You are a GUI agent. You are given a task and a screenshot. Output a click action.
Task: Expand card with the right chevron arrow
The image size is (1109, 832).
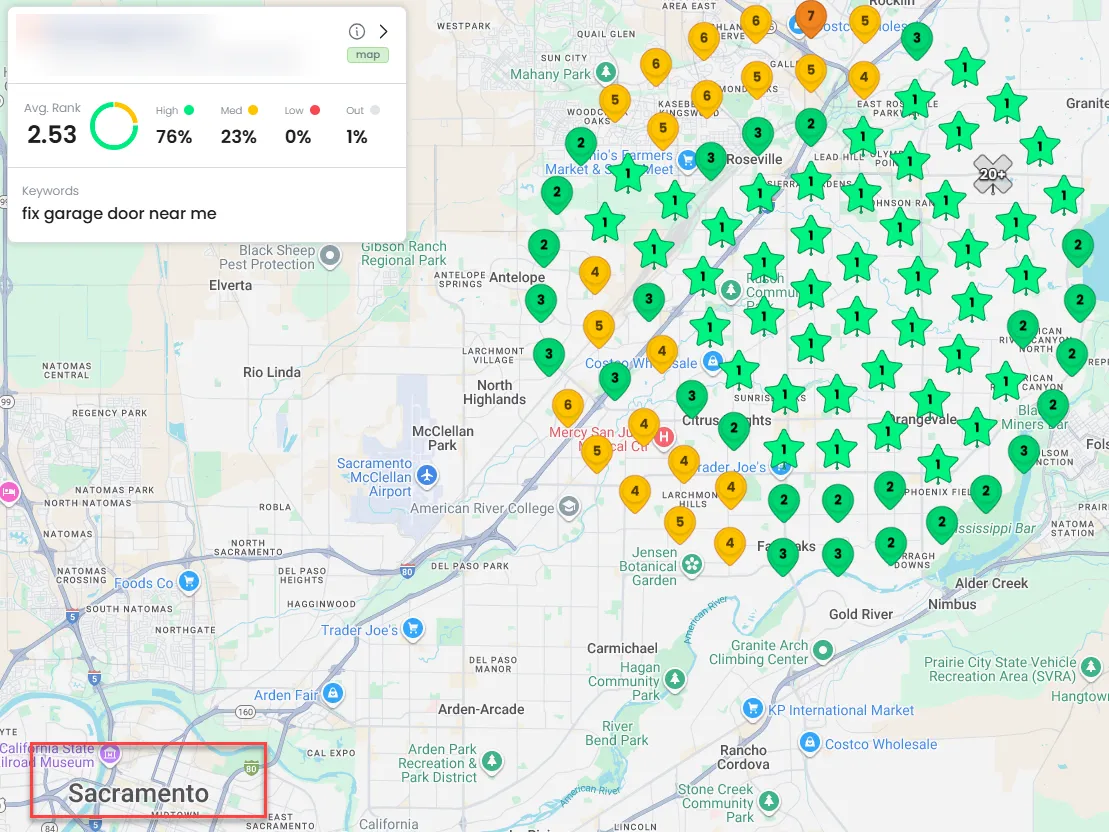tap(383, 31)
